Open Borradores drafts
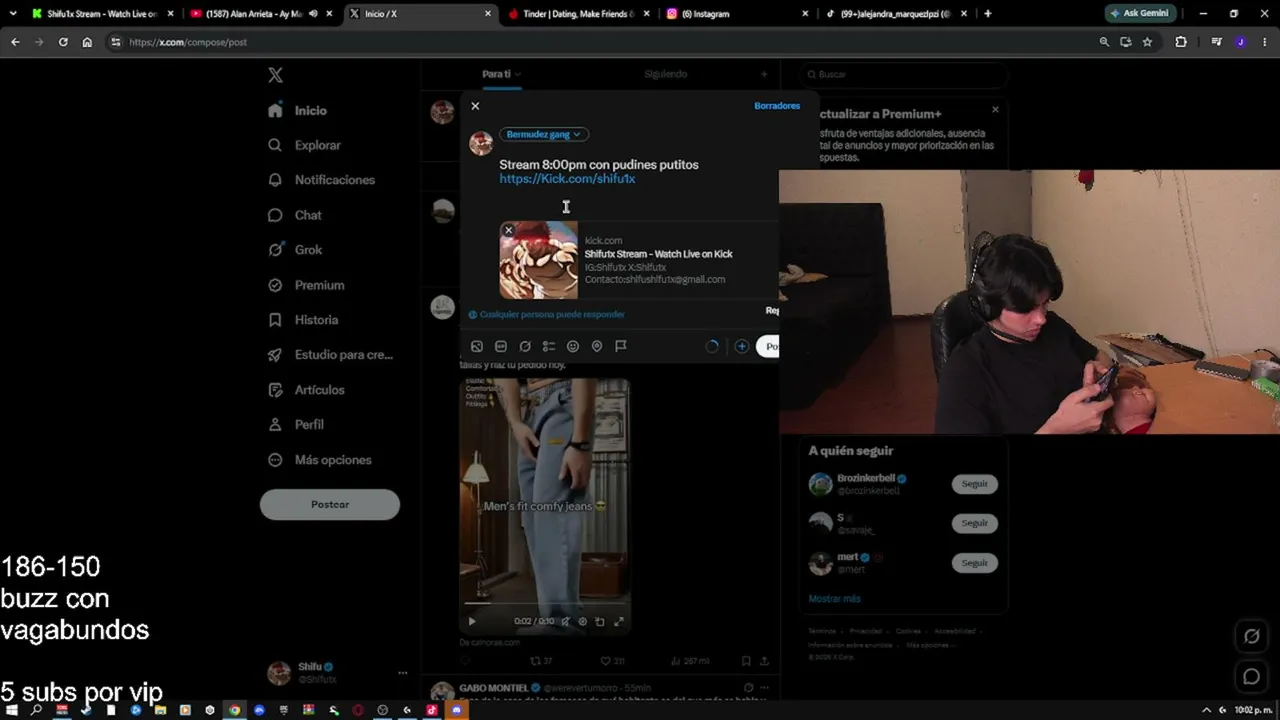Viewport: 1280px width, 720px height. click(777, 106)
